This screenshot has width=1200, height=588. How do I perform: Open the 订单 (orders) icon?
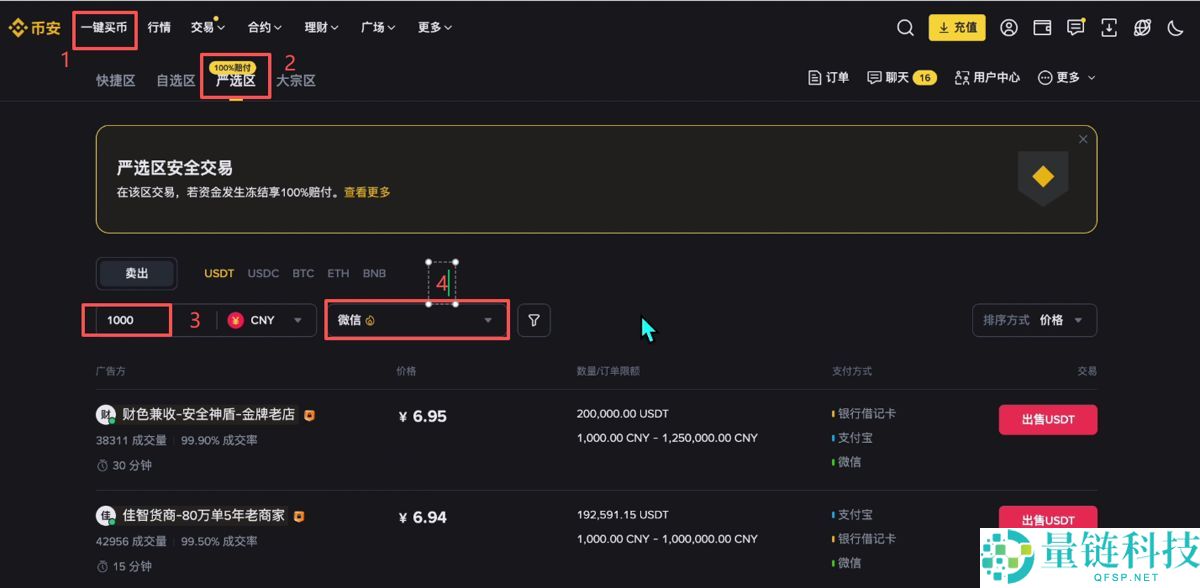point(829,76)
